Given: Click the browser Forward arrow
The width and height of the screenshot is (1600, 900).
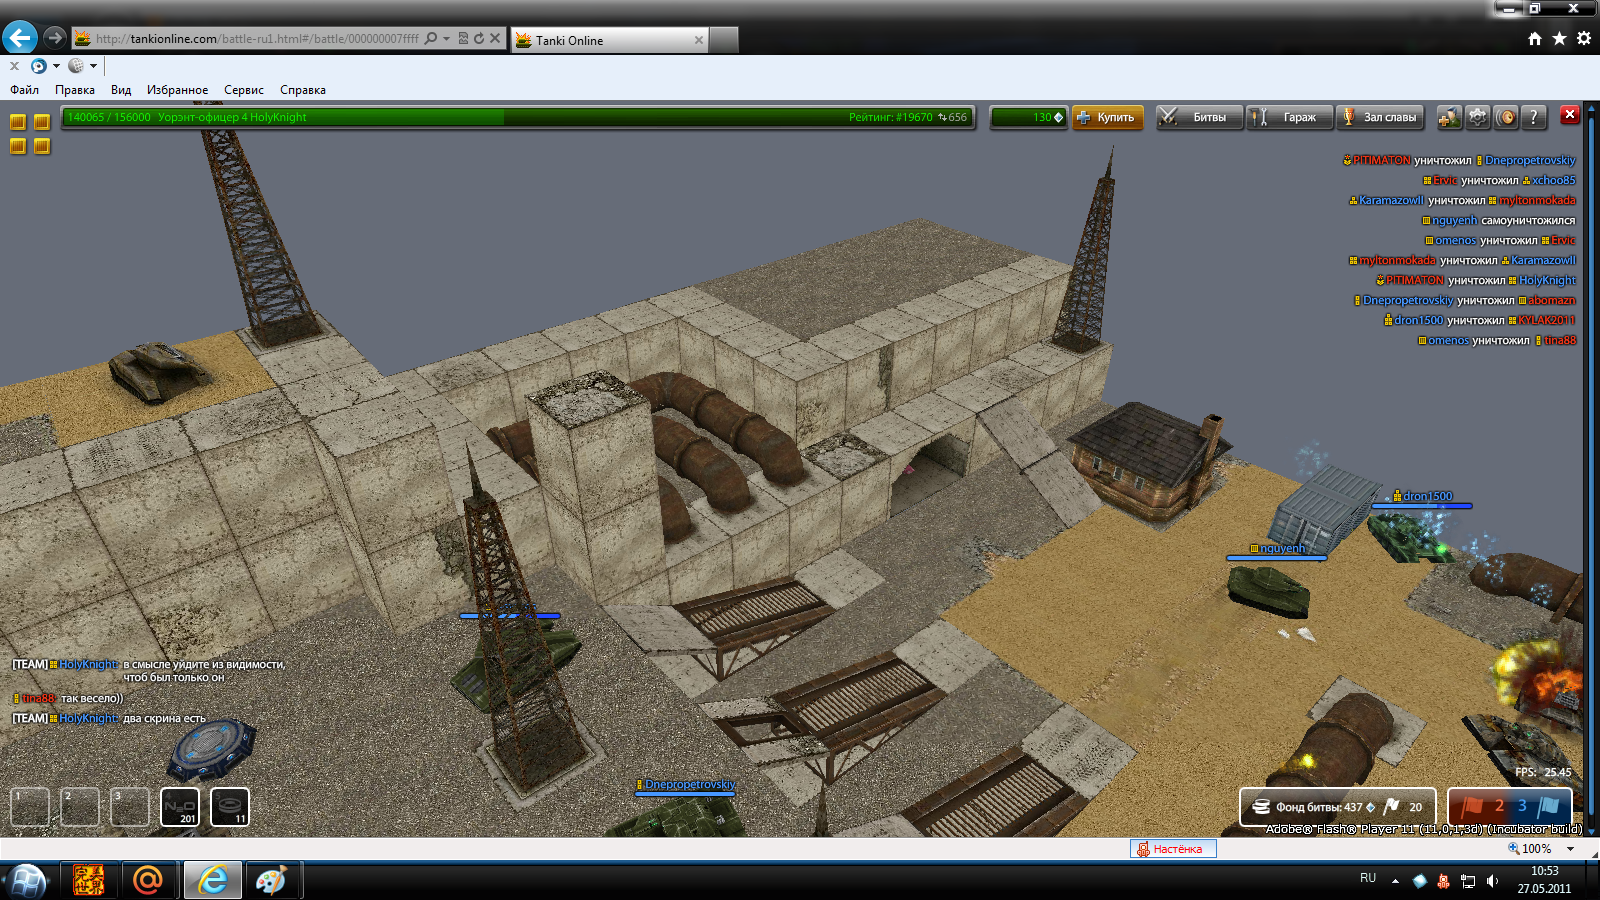Looking at the screenshot, I should pyautogui.click(x=55, y=38).
